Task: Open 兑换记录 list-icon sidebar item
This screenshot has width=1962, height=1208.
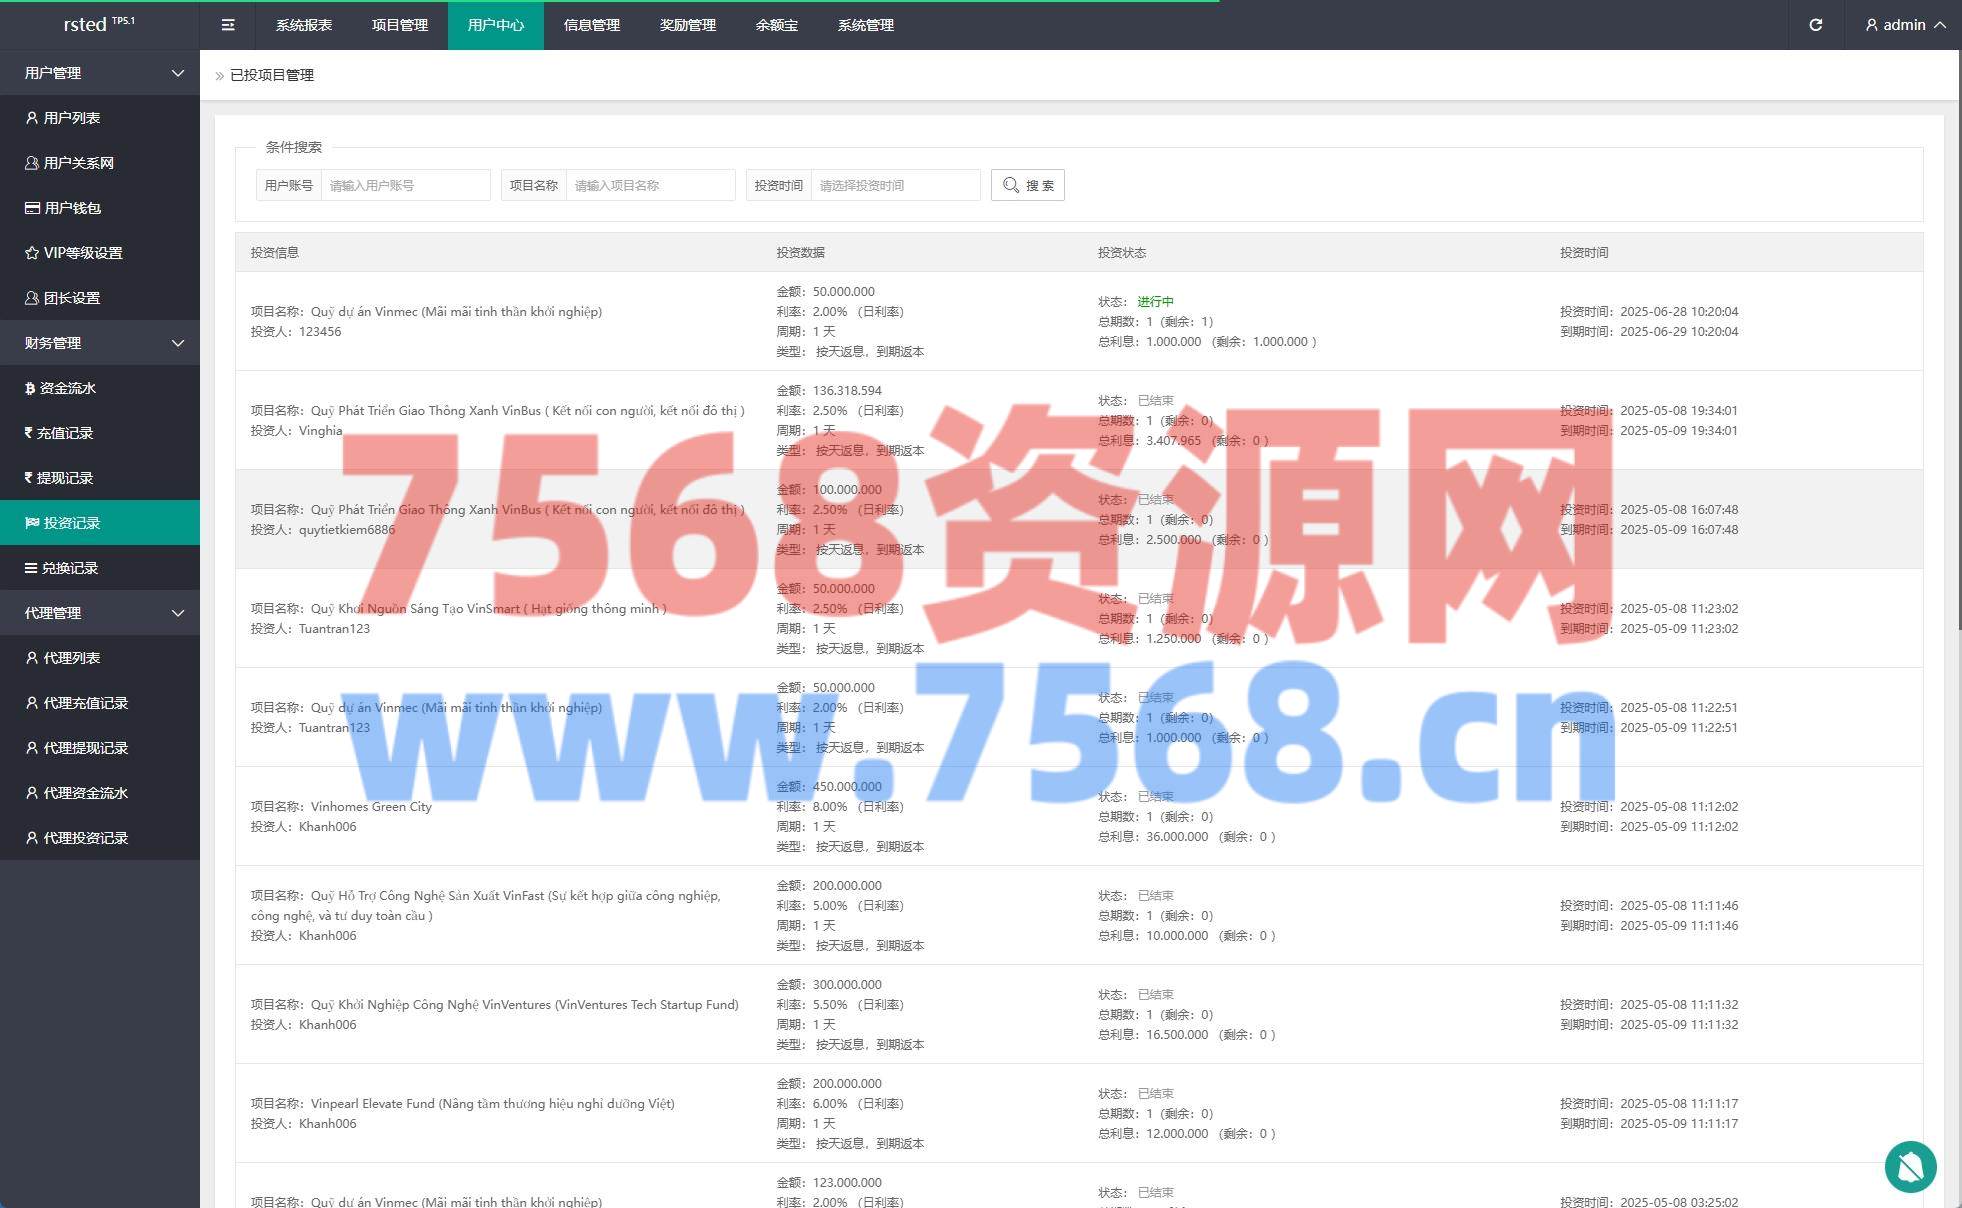Action: pyautogui.click(x=69, y=568)
